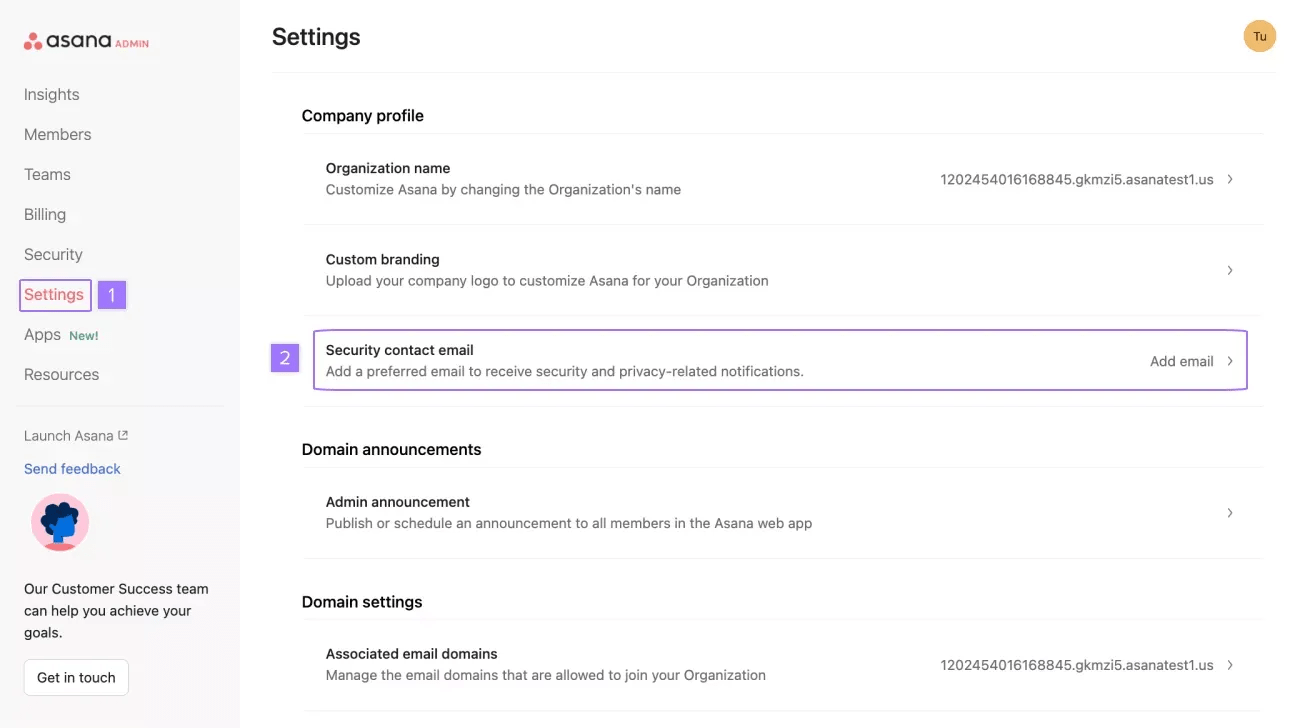Select Insights in the admin sidebar
Screen dimensions: 1300x728
pos(51,94)
